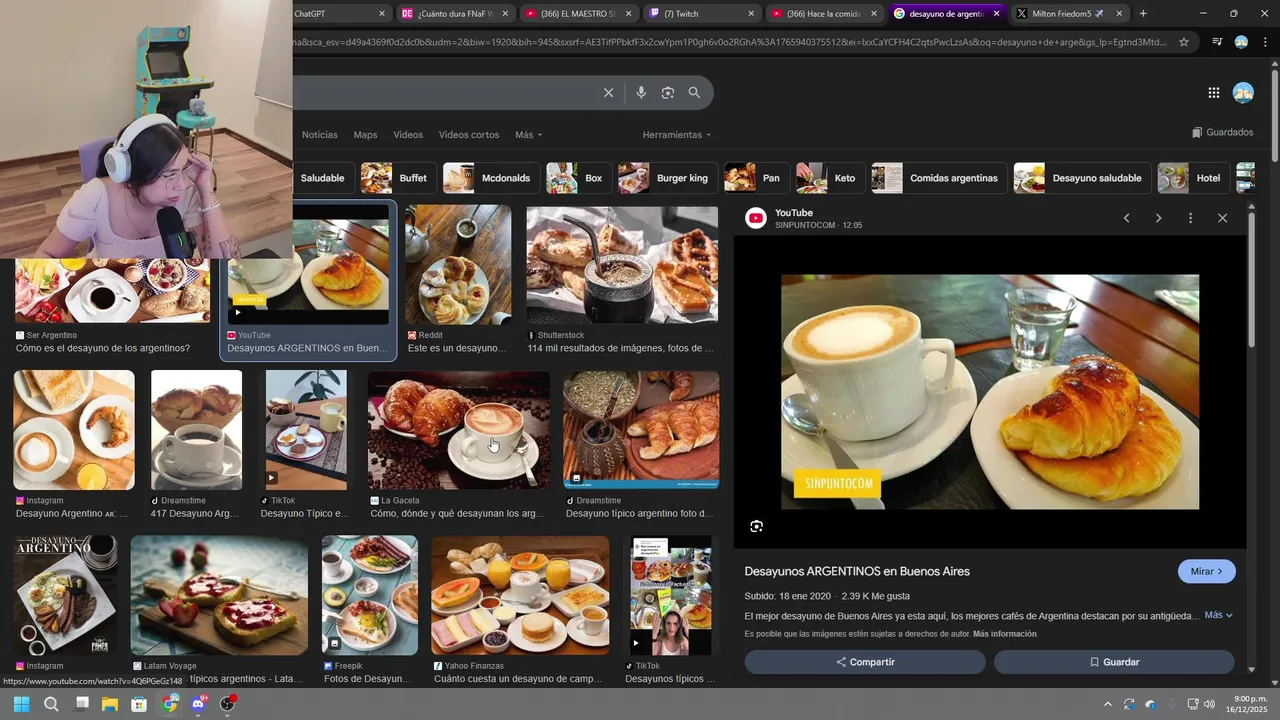Switch to the Milton Friedom5 X tab
This screenshot has width=1280, height=720.
1068,13
